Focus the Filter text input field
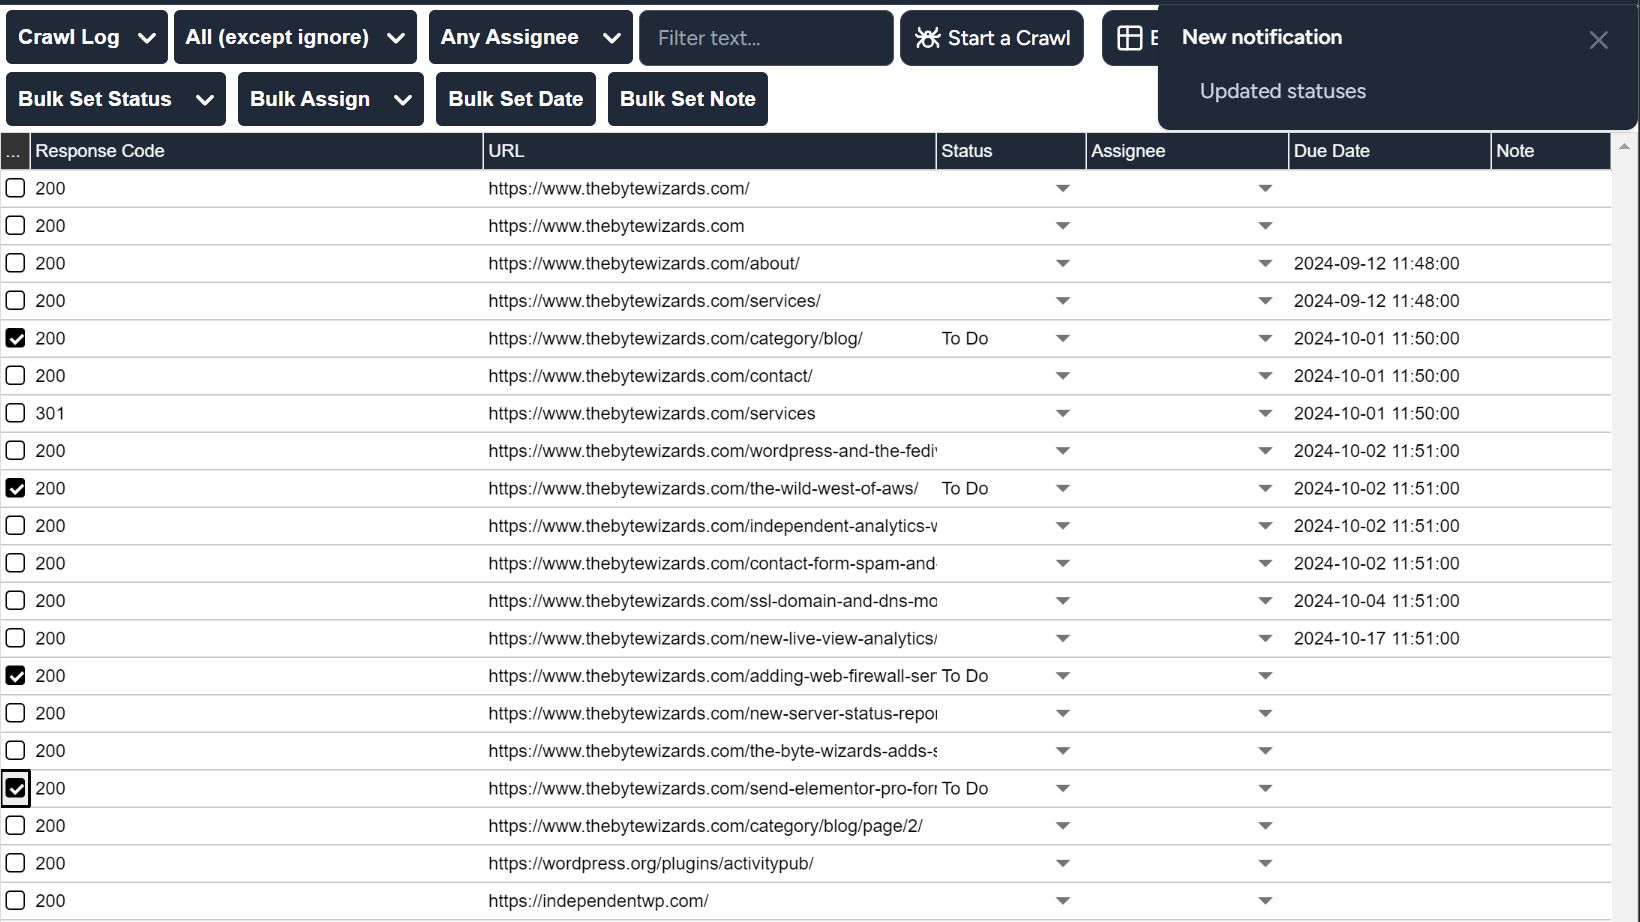1640x922 pixels. pos(765,38)
